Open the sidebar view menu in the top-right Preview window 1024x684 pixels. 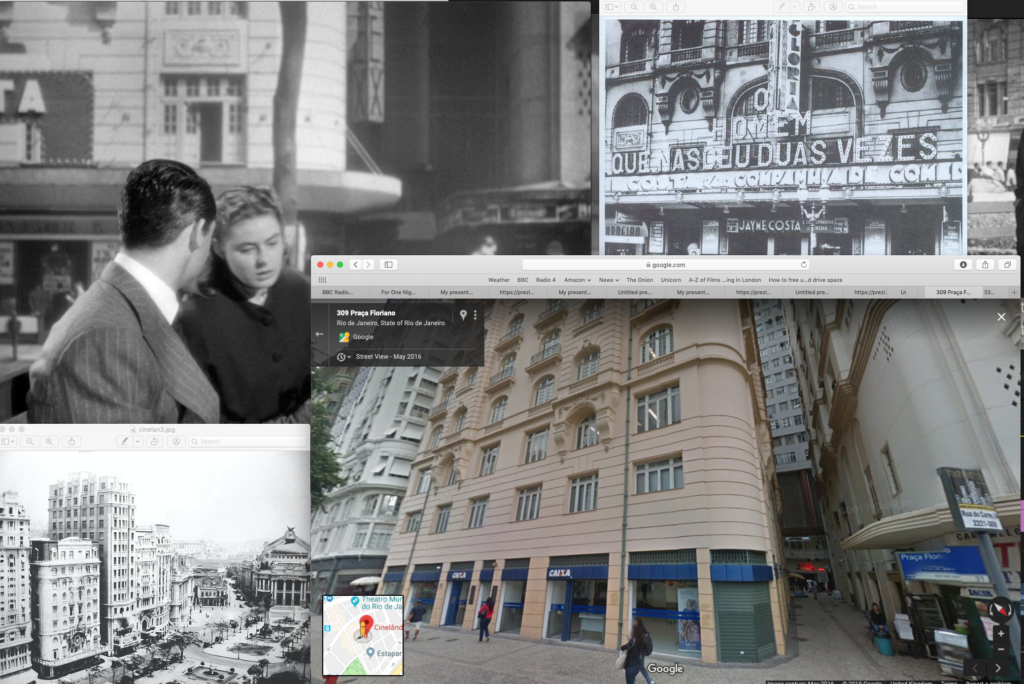click(x=611, y=7)
